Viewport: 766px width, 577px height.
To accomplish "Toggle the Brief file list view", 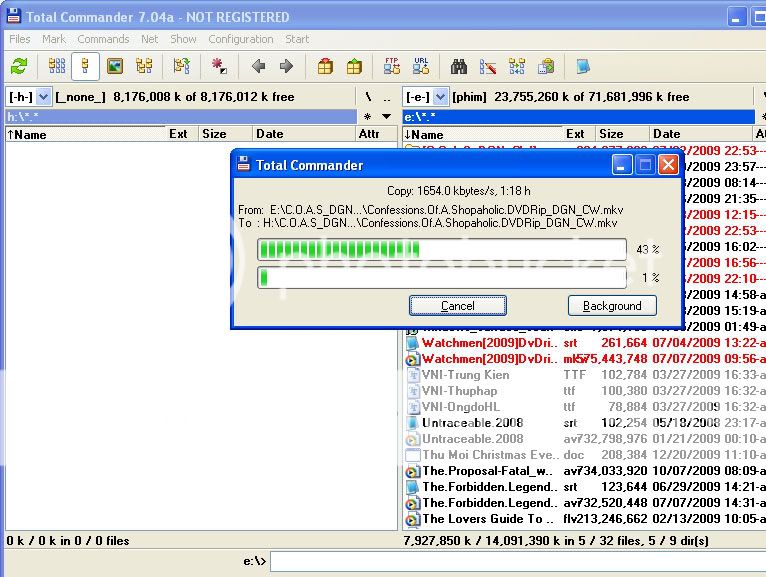I will point(57,67).
